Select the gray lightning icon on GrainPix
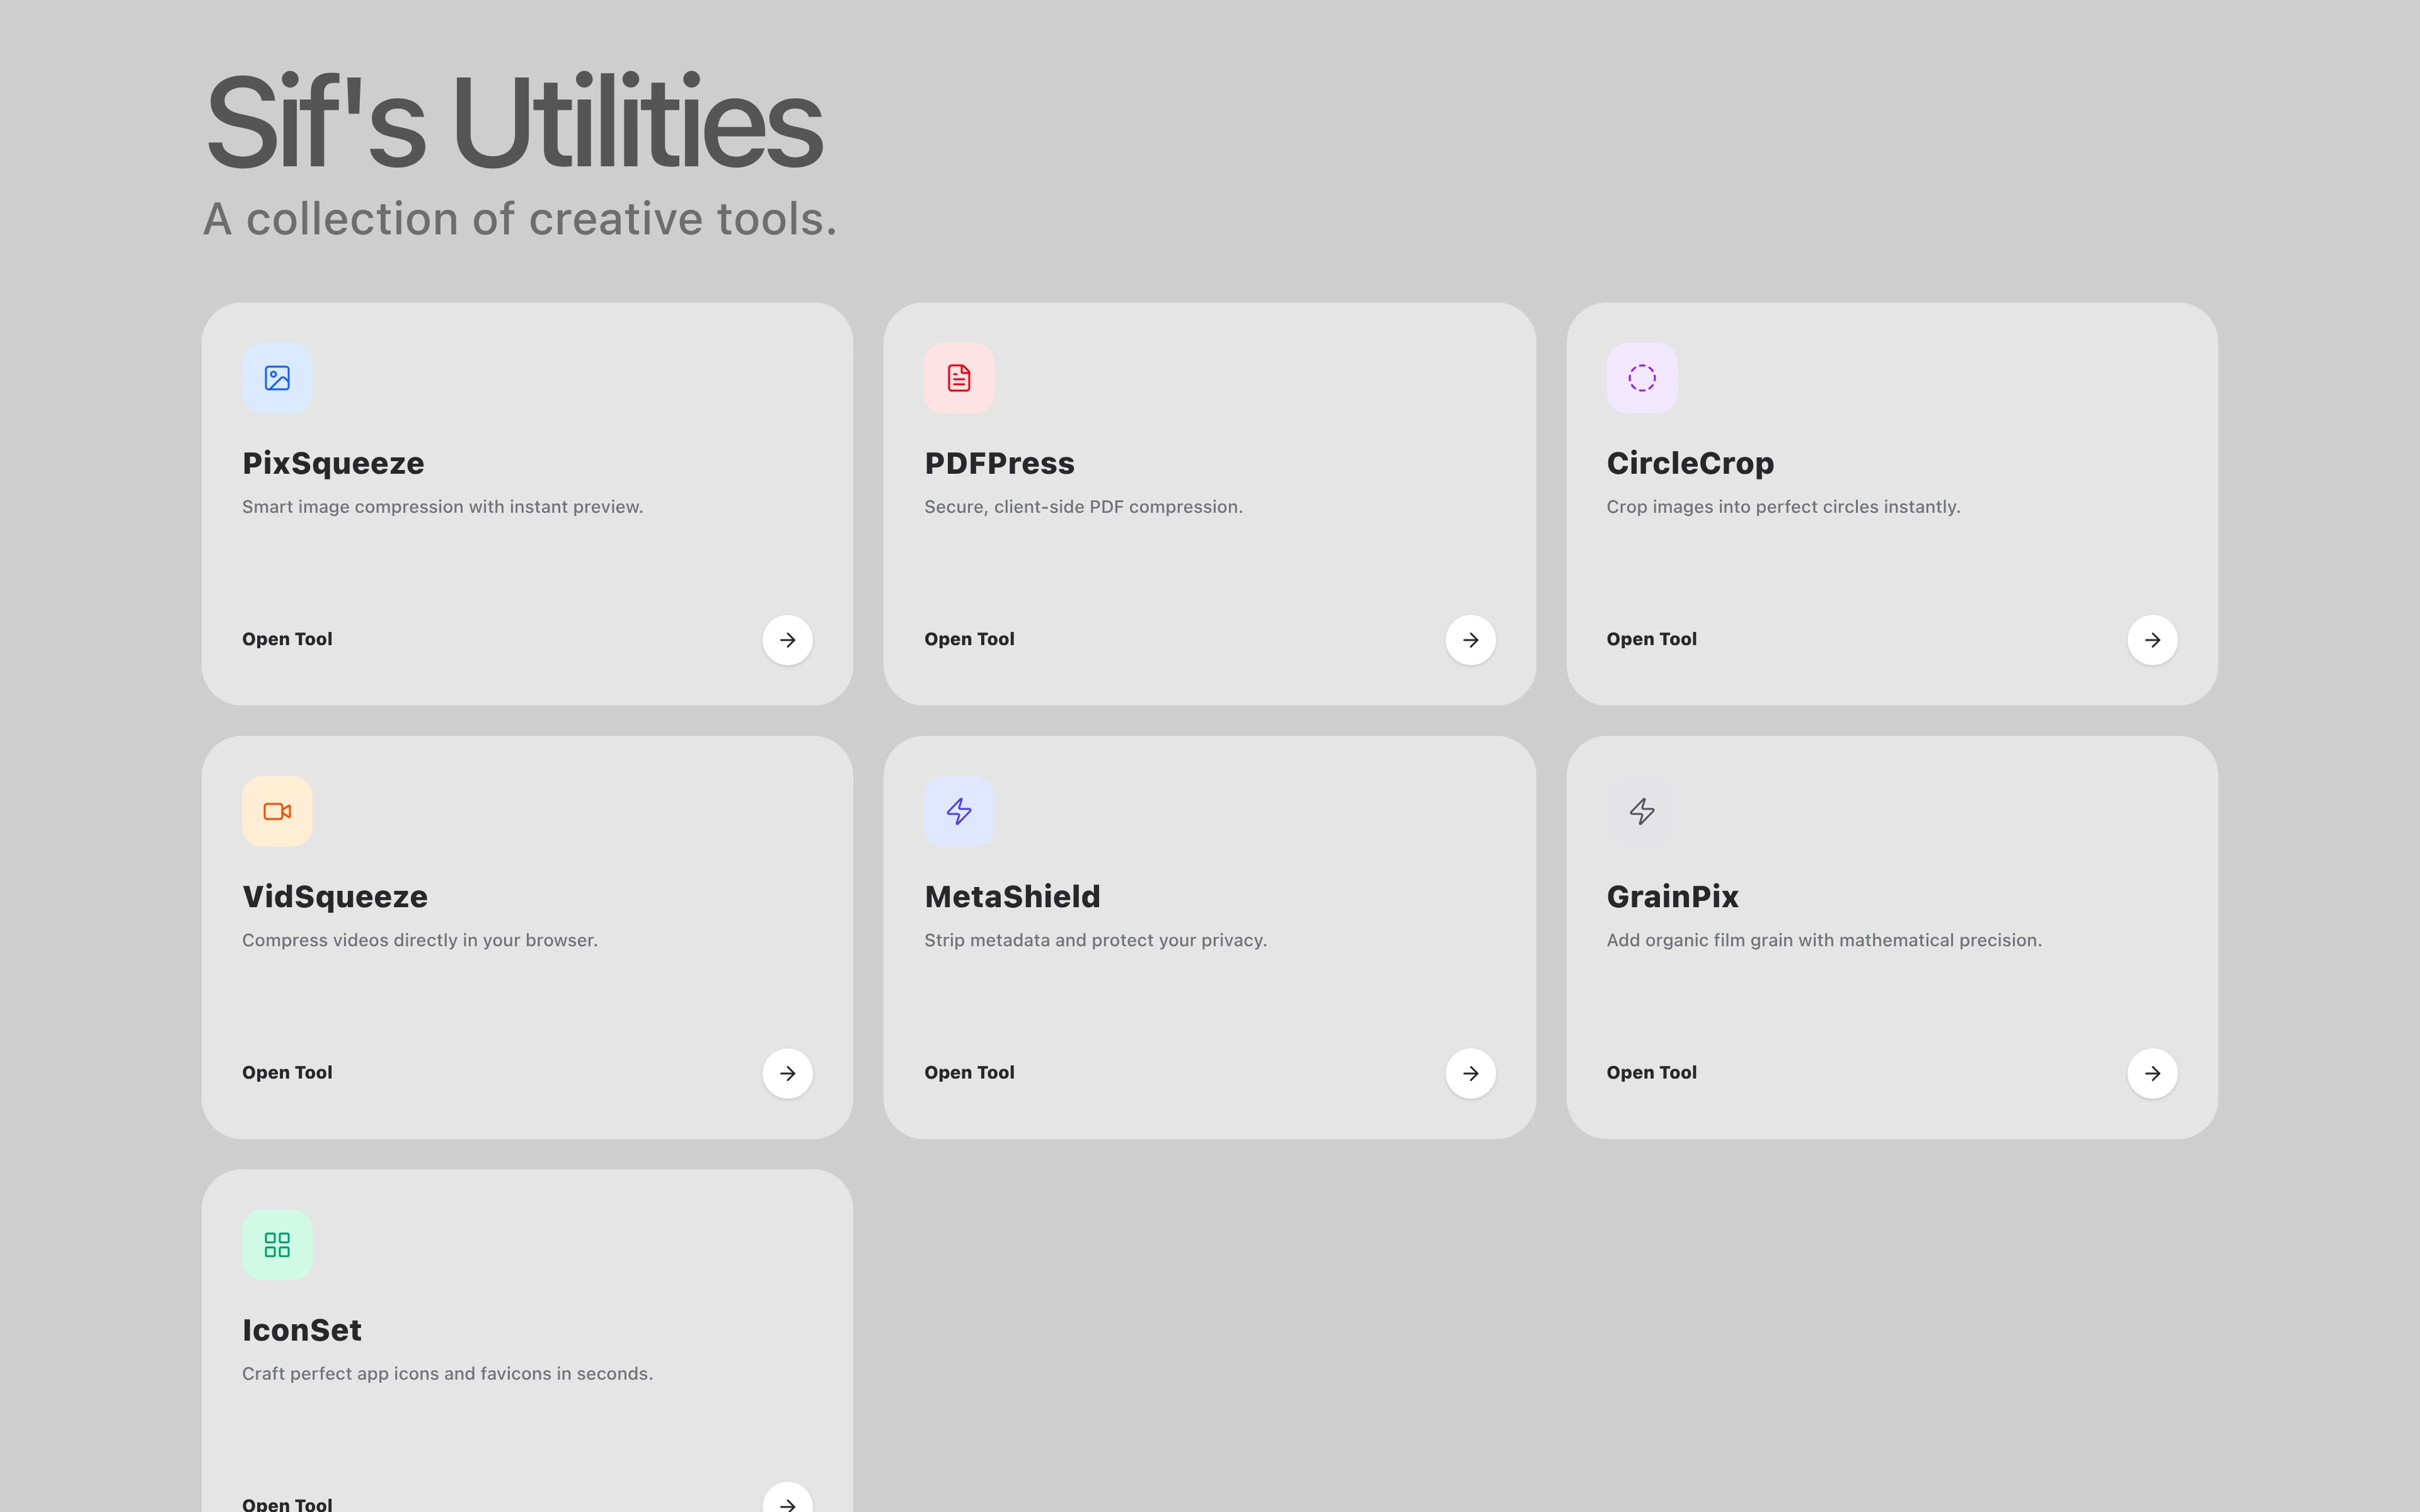 pyautogui.click(x=1641, y=811)
